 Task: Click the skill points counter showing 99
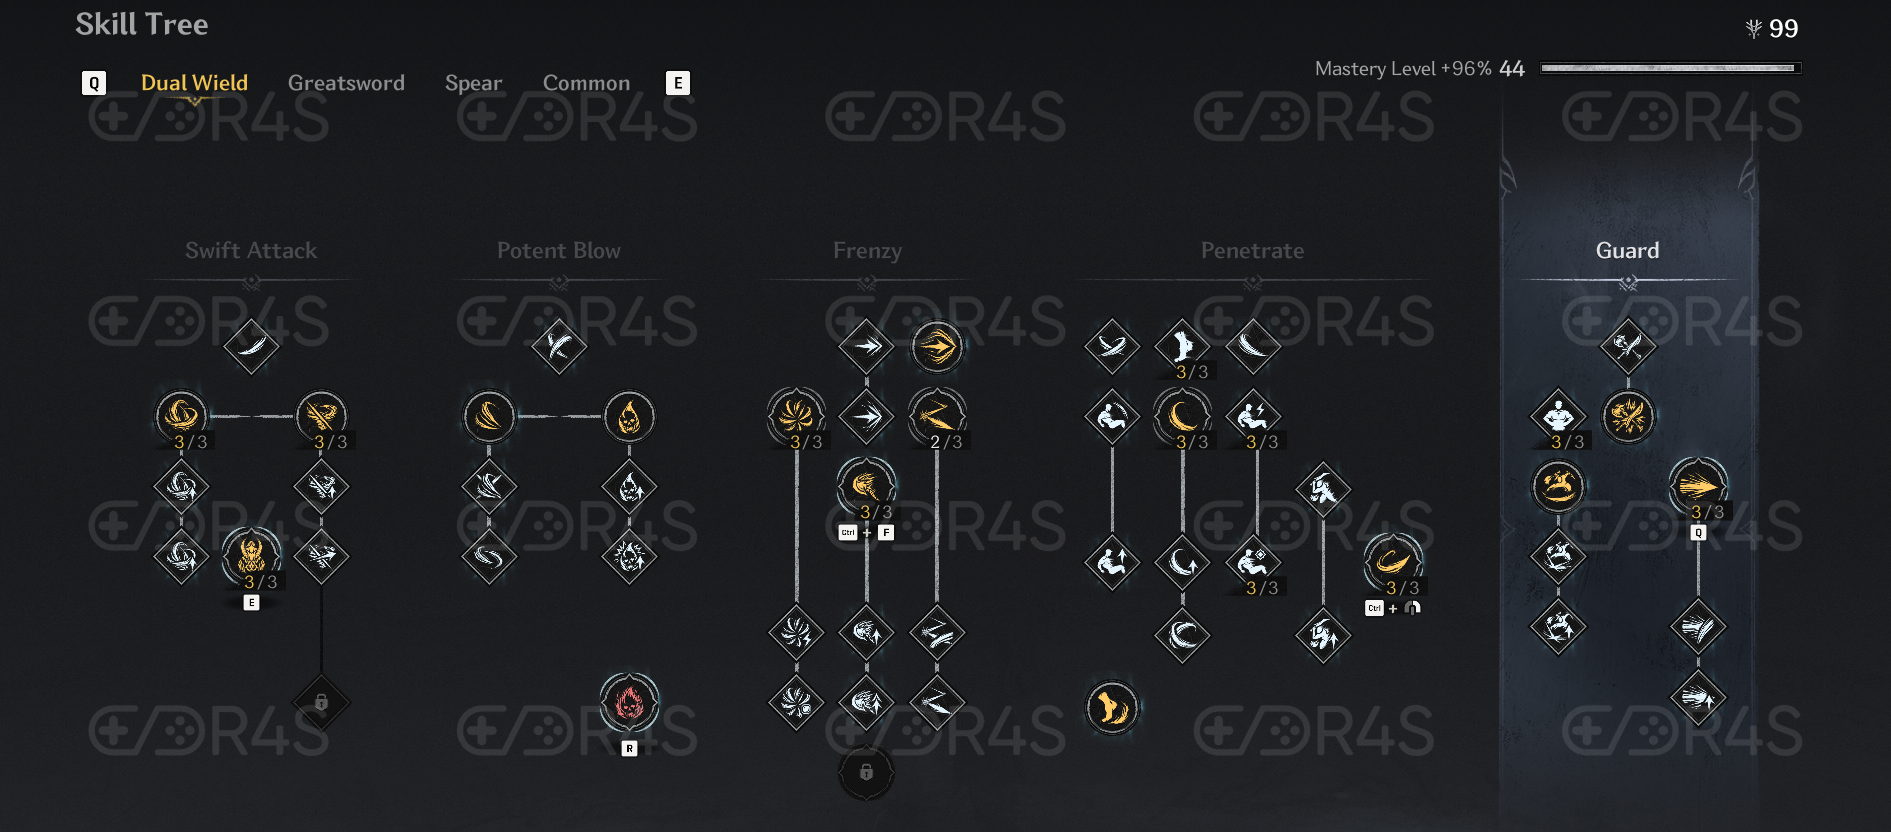(1771, 28)
